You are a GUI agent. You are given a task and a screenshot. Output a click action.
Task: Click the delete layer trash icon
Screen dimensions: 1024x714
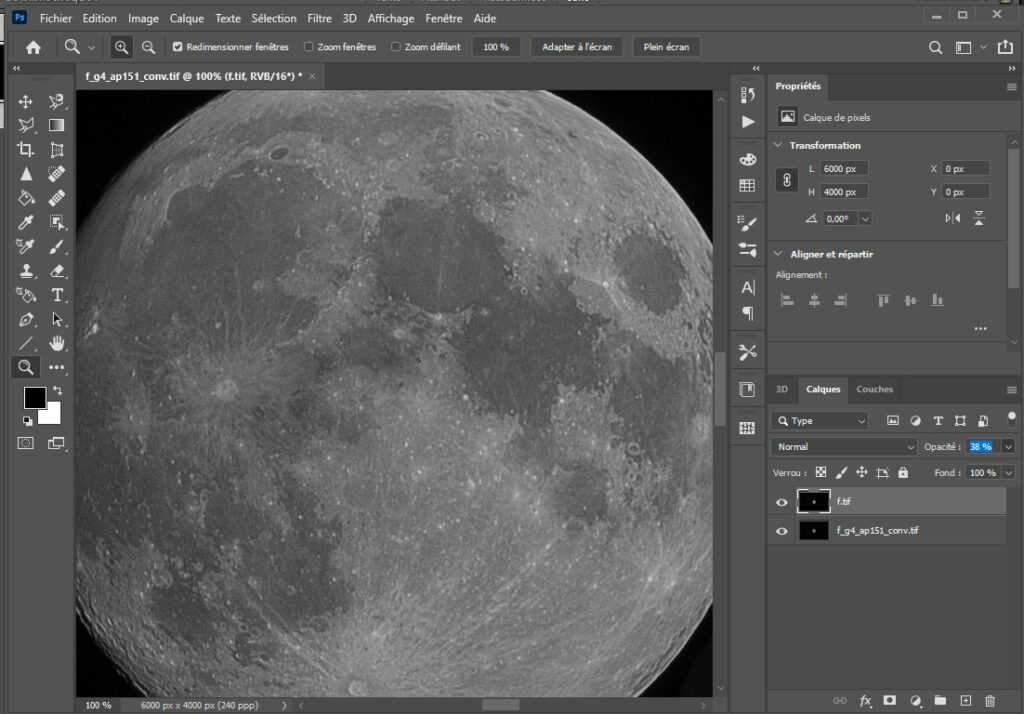(990, 701)
